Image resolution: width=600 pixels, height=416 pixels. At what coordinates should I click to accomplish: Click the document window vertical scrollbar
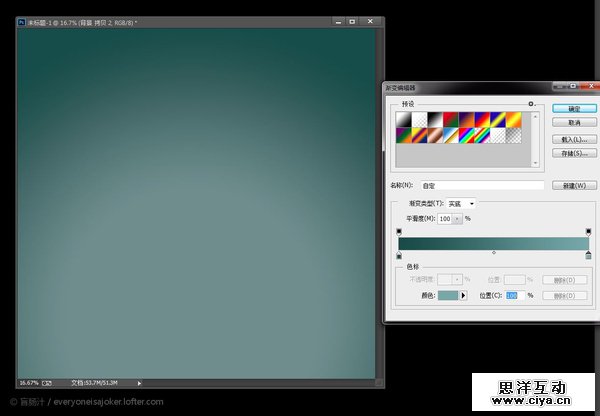click(380, 203)
